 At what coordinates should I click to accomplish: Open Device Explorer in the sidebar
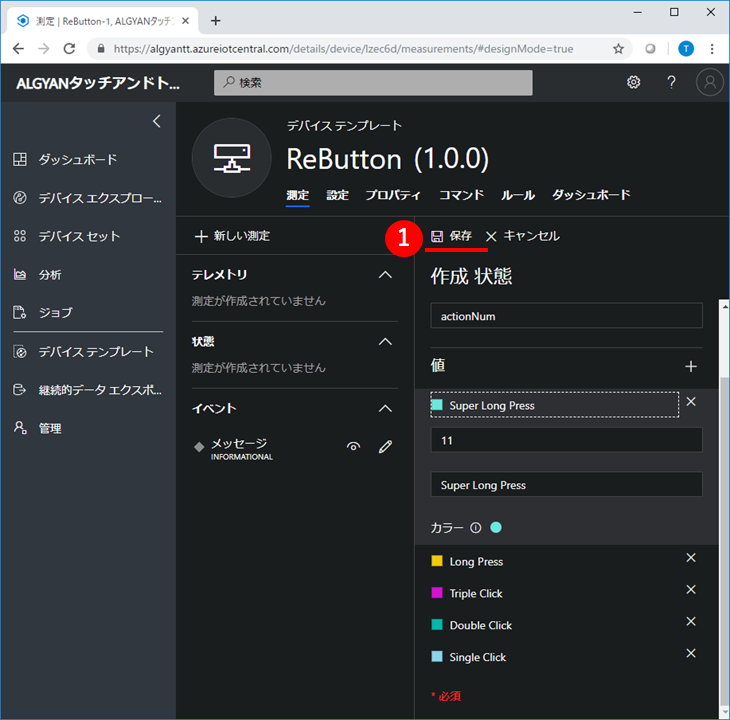point(88,198)
